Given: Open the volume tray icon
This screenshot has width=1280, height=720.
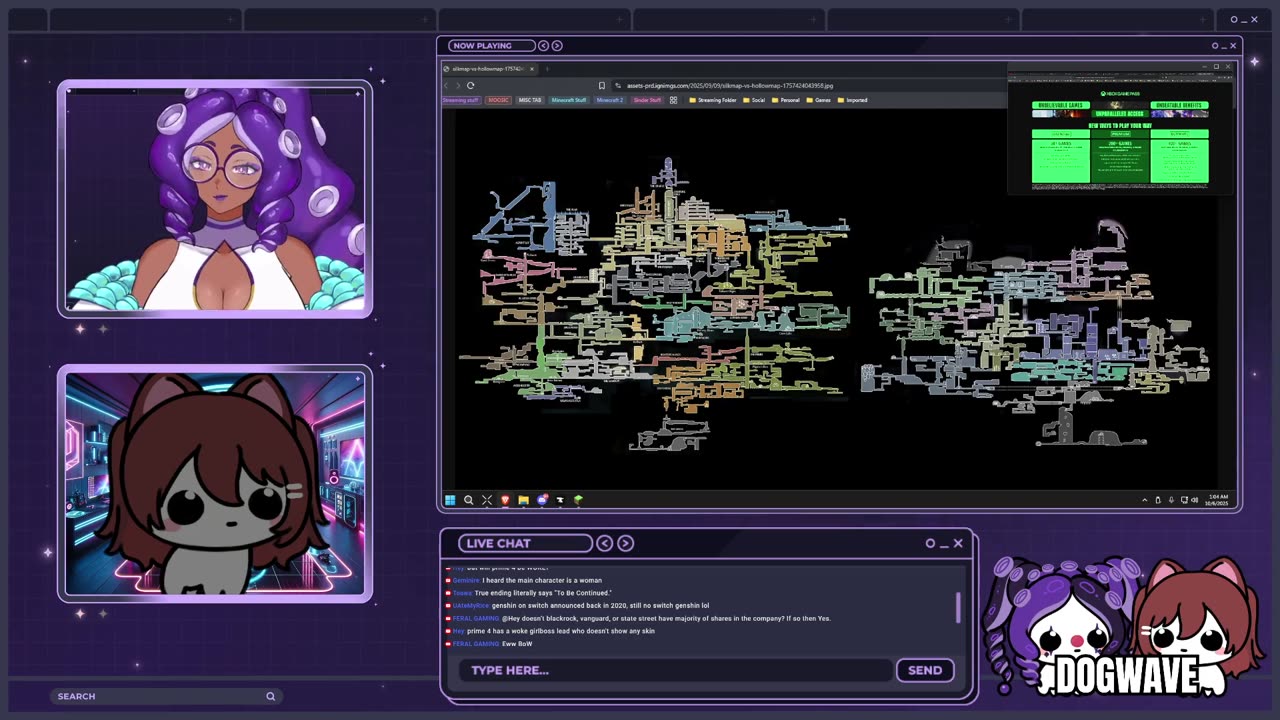Looking at the screenshot, I should 1195,500.
